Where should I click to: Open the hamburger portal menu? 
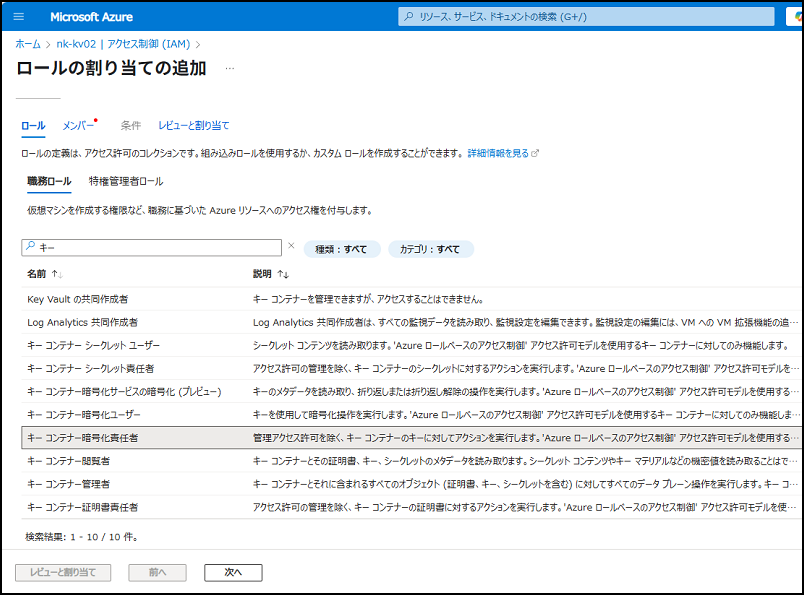pos(18,16)
